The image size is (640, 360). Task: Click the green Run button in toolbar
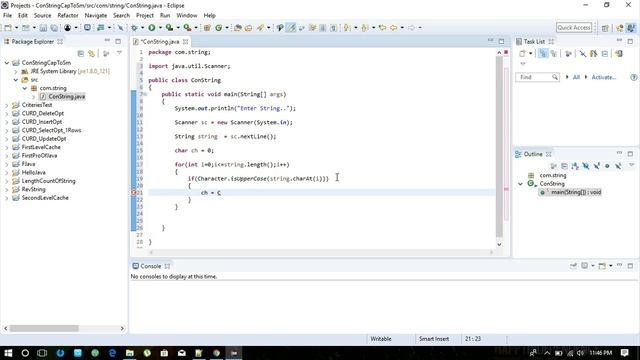pyautogui.click(x=152, y=28)
